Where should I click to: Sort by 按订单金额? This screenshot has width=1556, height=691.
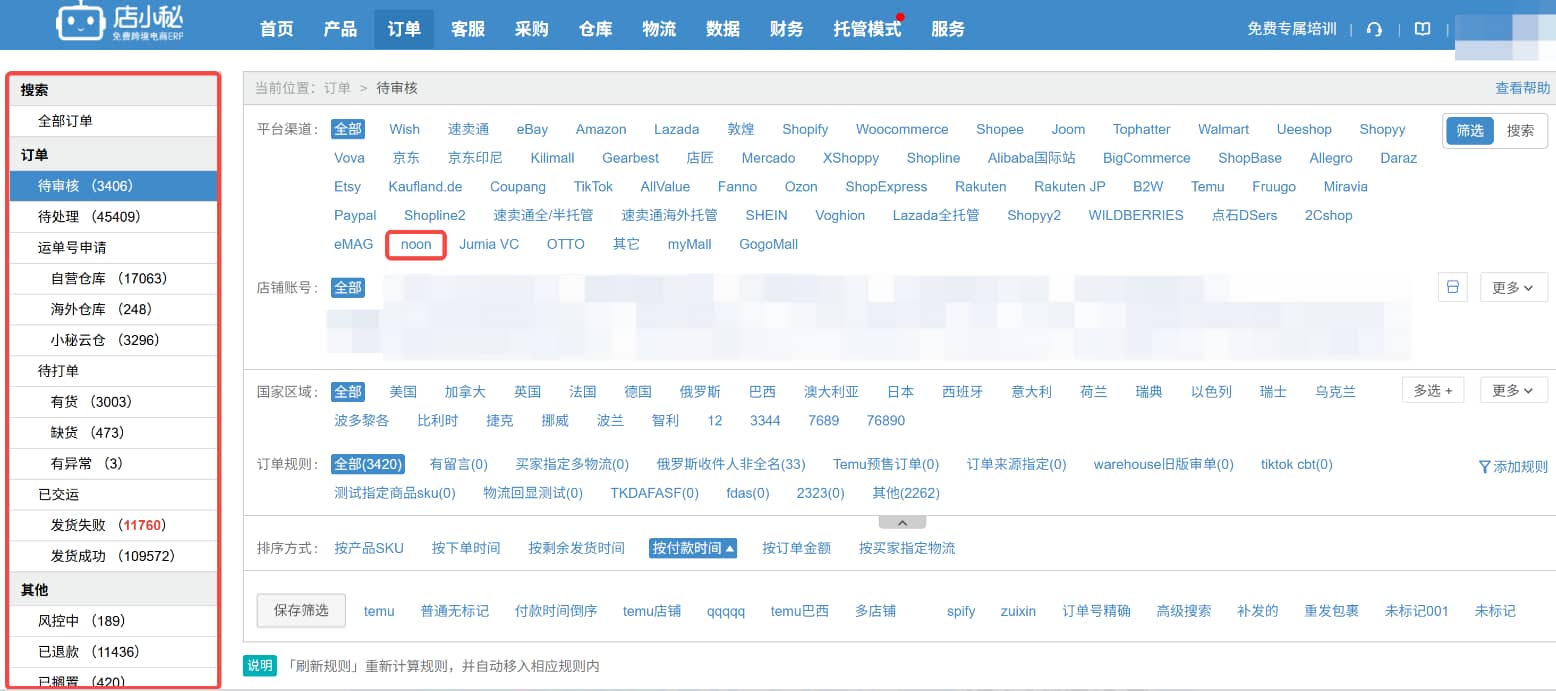[x=796, y=548]
